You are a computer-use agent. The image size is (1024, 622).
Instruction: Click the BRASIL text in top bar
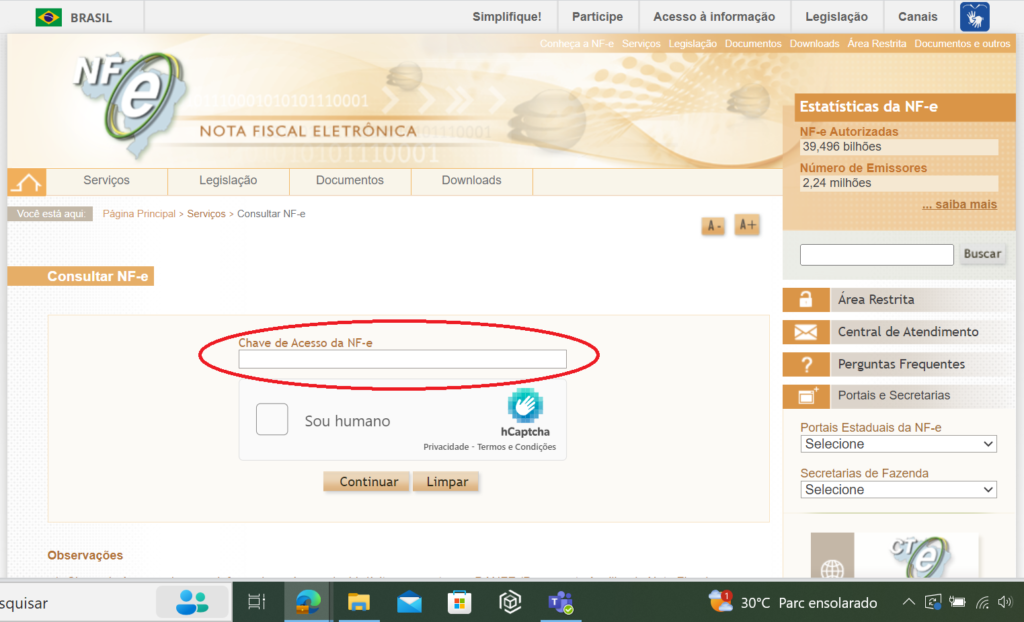coord(91,18)
